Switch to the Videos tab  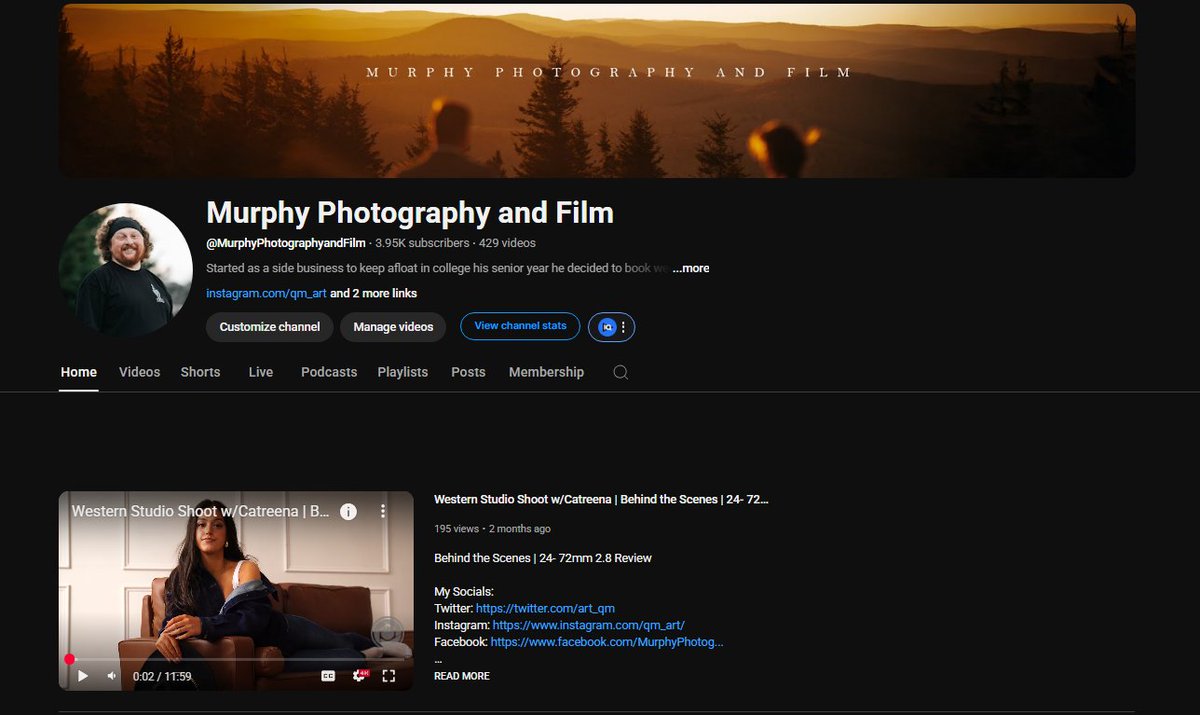pos(139,372)
